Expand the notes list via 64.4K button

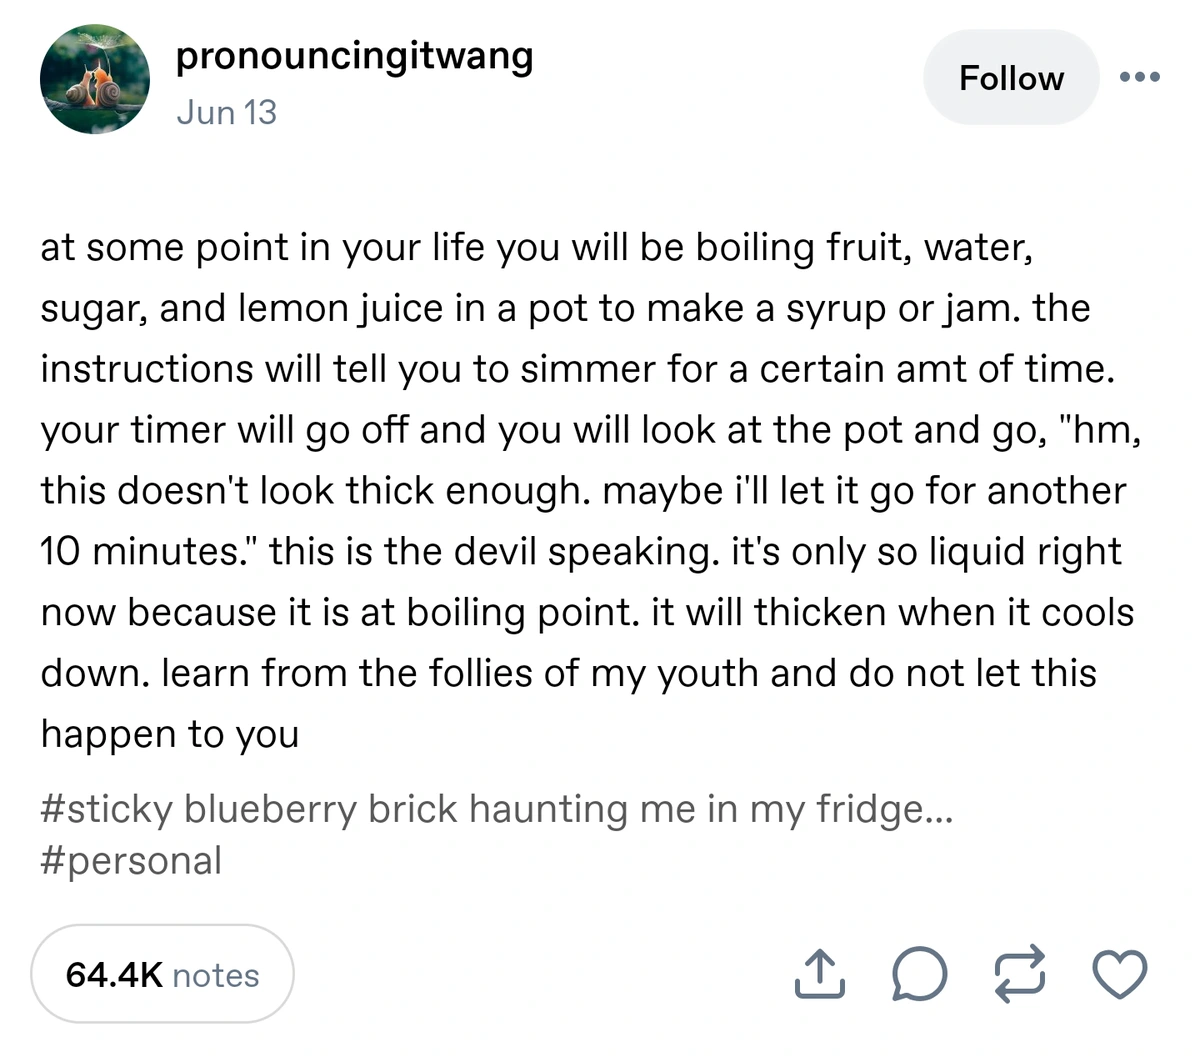tap(162, 974)
